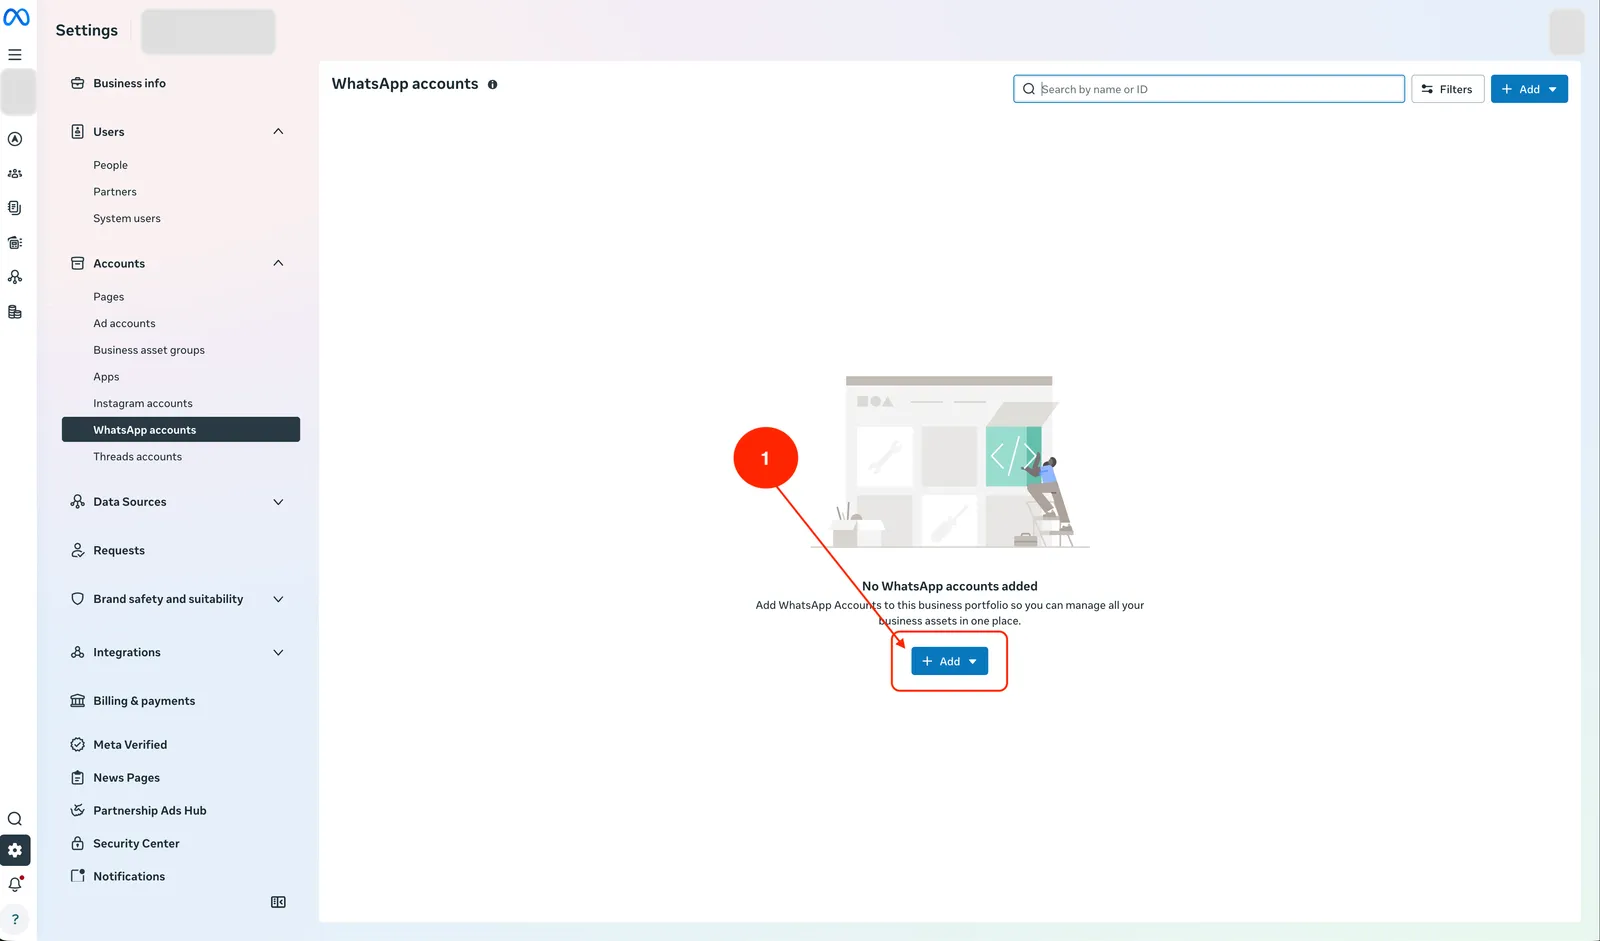
Task: Click the settings gear icon
Action: tap(15, 850)
